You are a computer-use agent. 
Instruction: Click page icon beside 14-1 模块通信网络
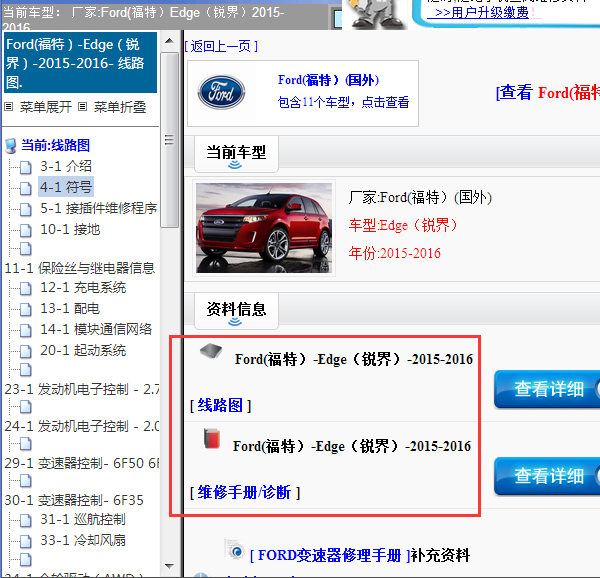[x=26, y=330]
